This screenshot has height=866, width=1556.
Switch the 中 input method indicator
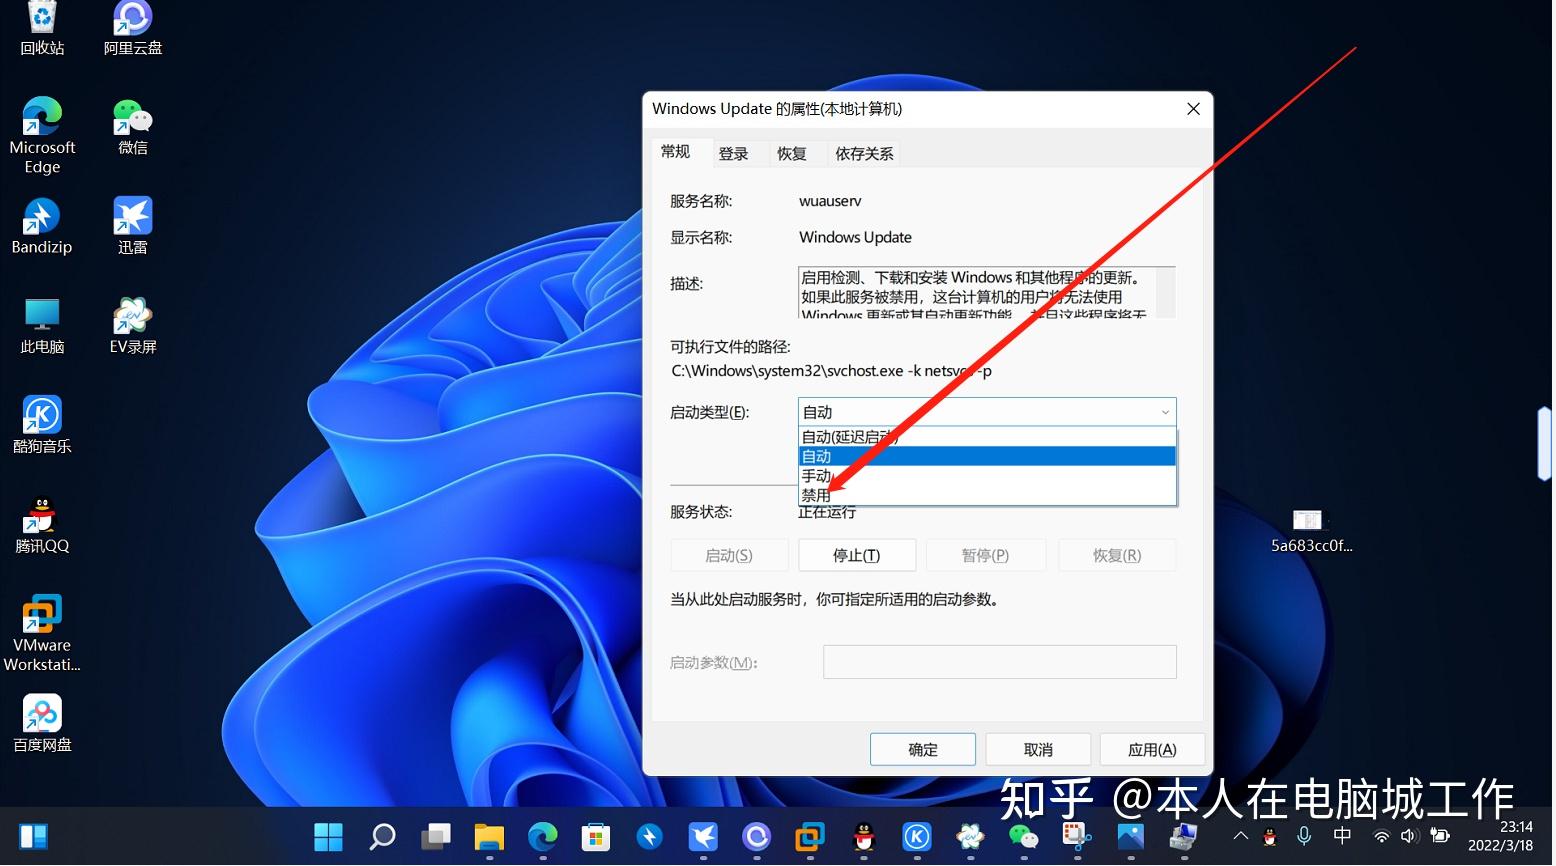coord(1342,836)
